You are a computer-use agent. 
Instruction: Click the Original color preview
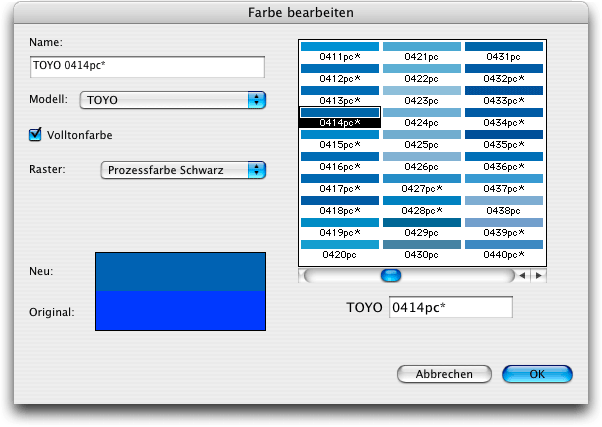pyautogui.click(x=180, y=310)
